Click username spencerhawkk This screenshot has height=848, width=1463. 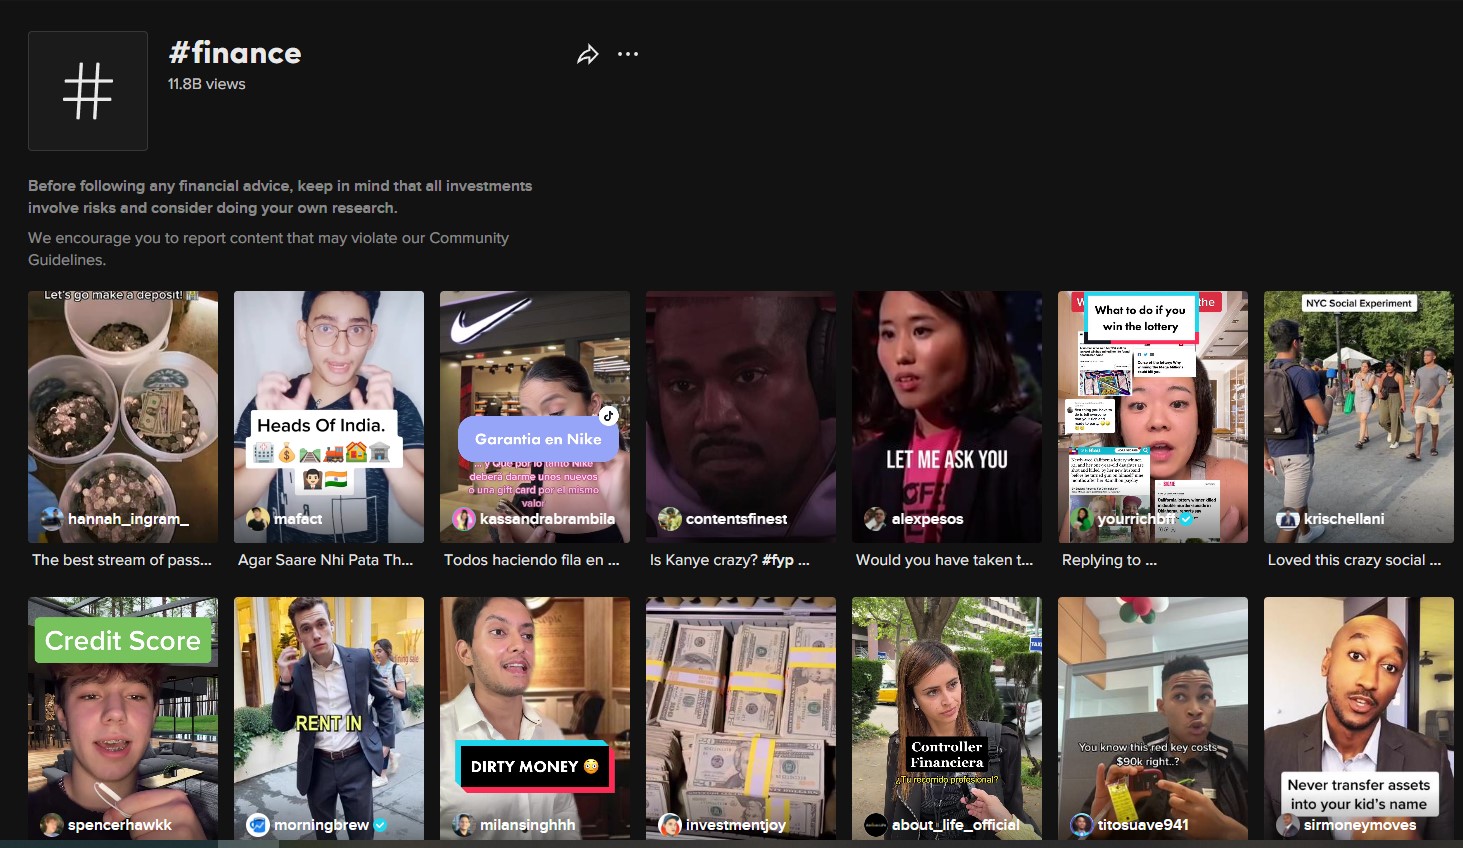pos(120,825)
